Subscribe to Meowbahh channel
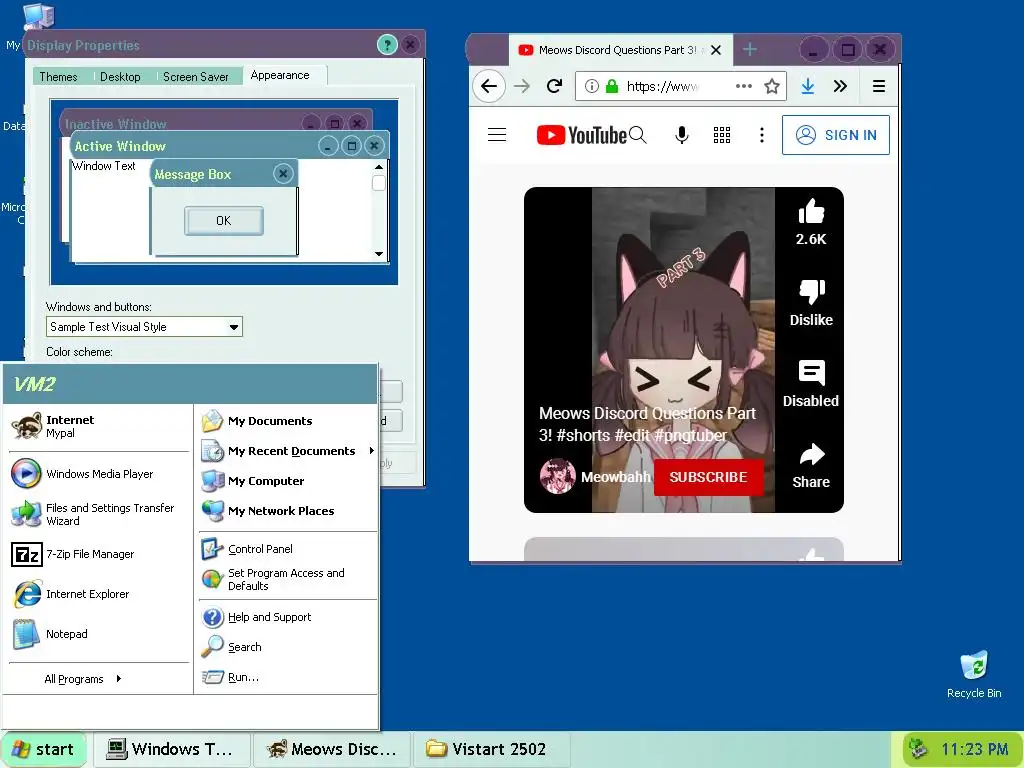The image size is (1024, 768). (x=709, y=477)
